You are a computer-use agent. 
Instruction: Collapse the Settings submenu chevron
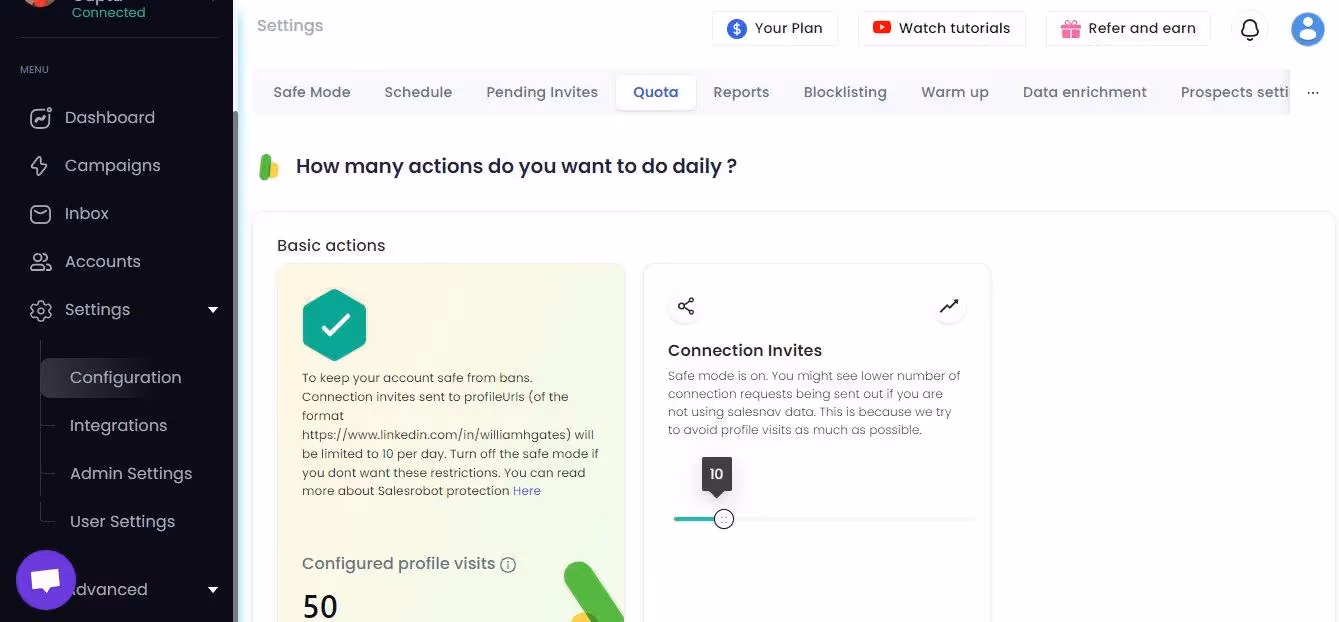click(212, 309)
